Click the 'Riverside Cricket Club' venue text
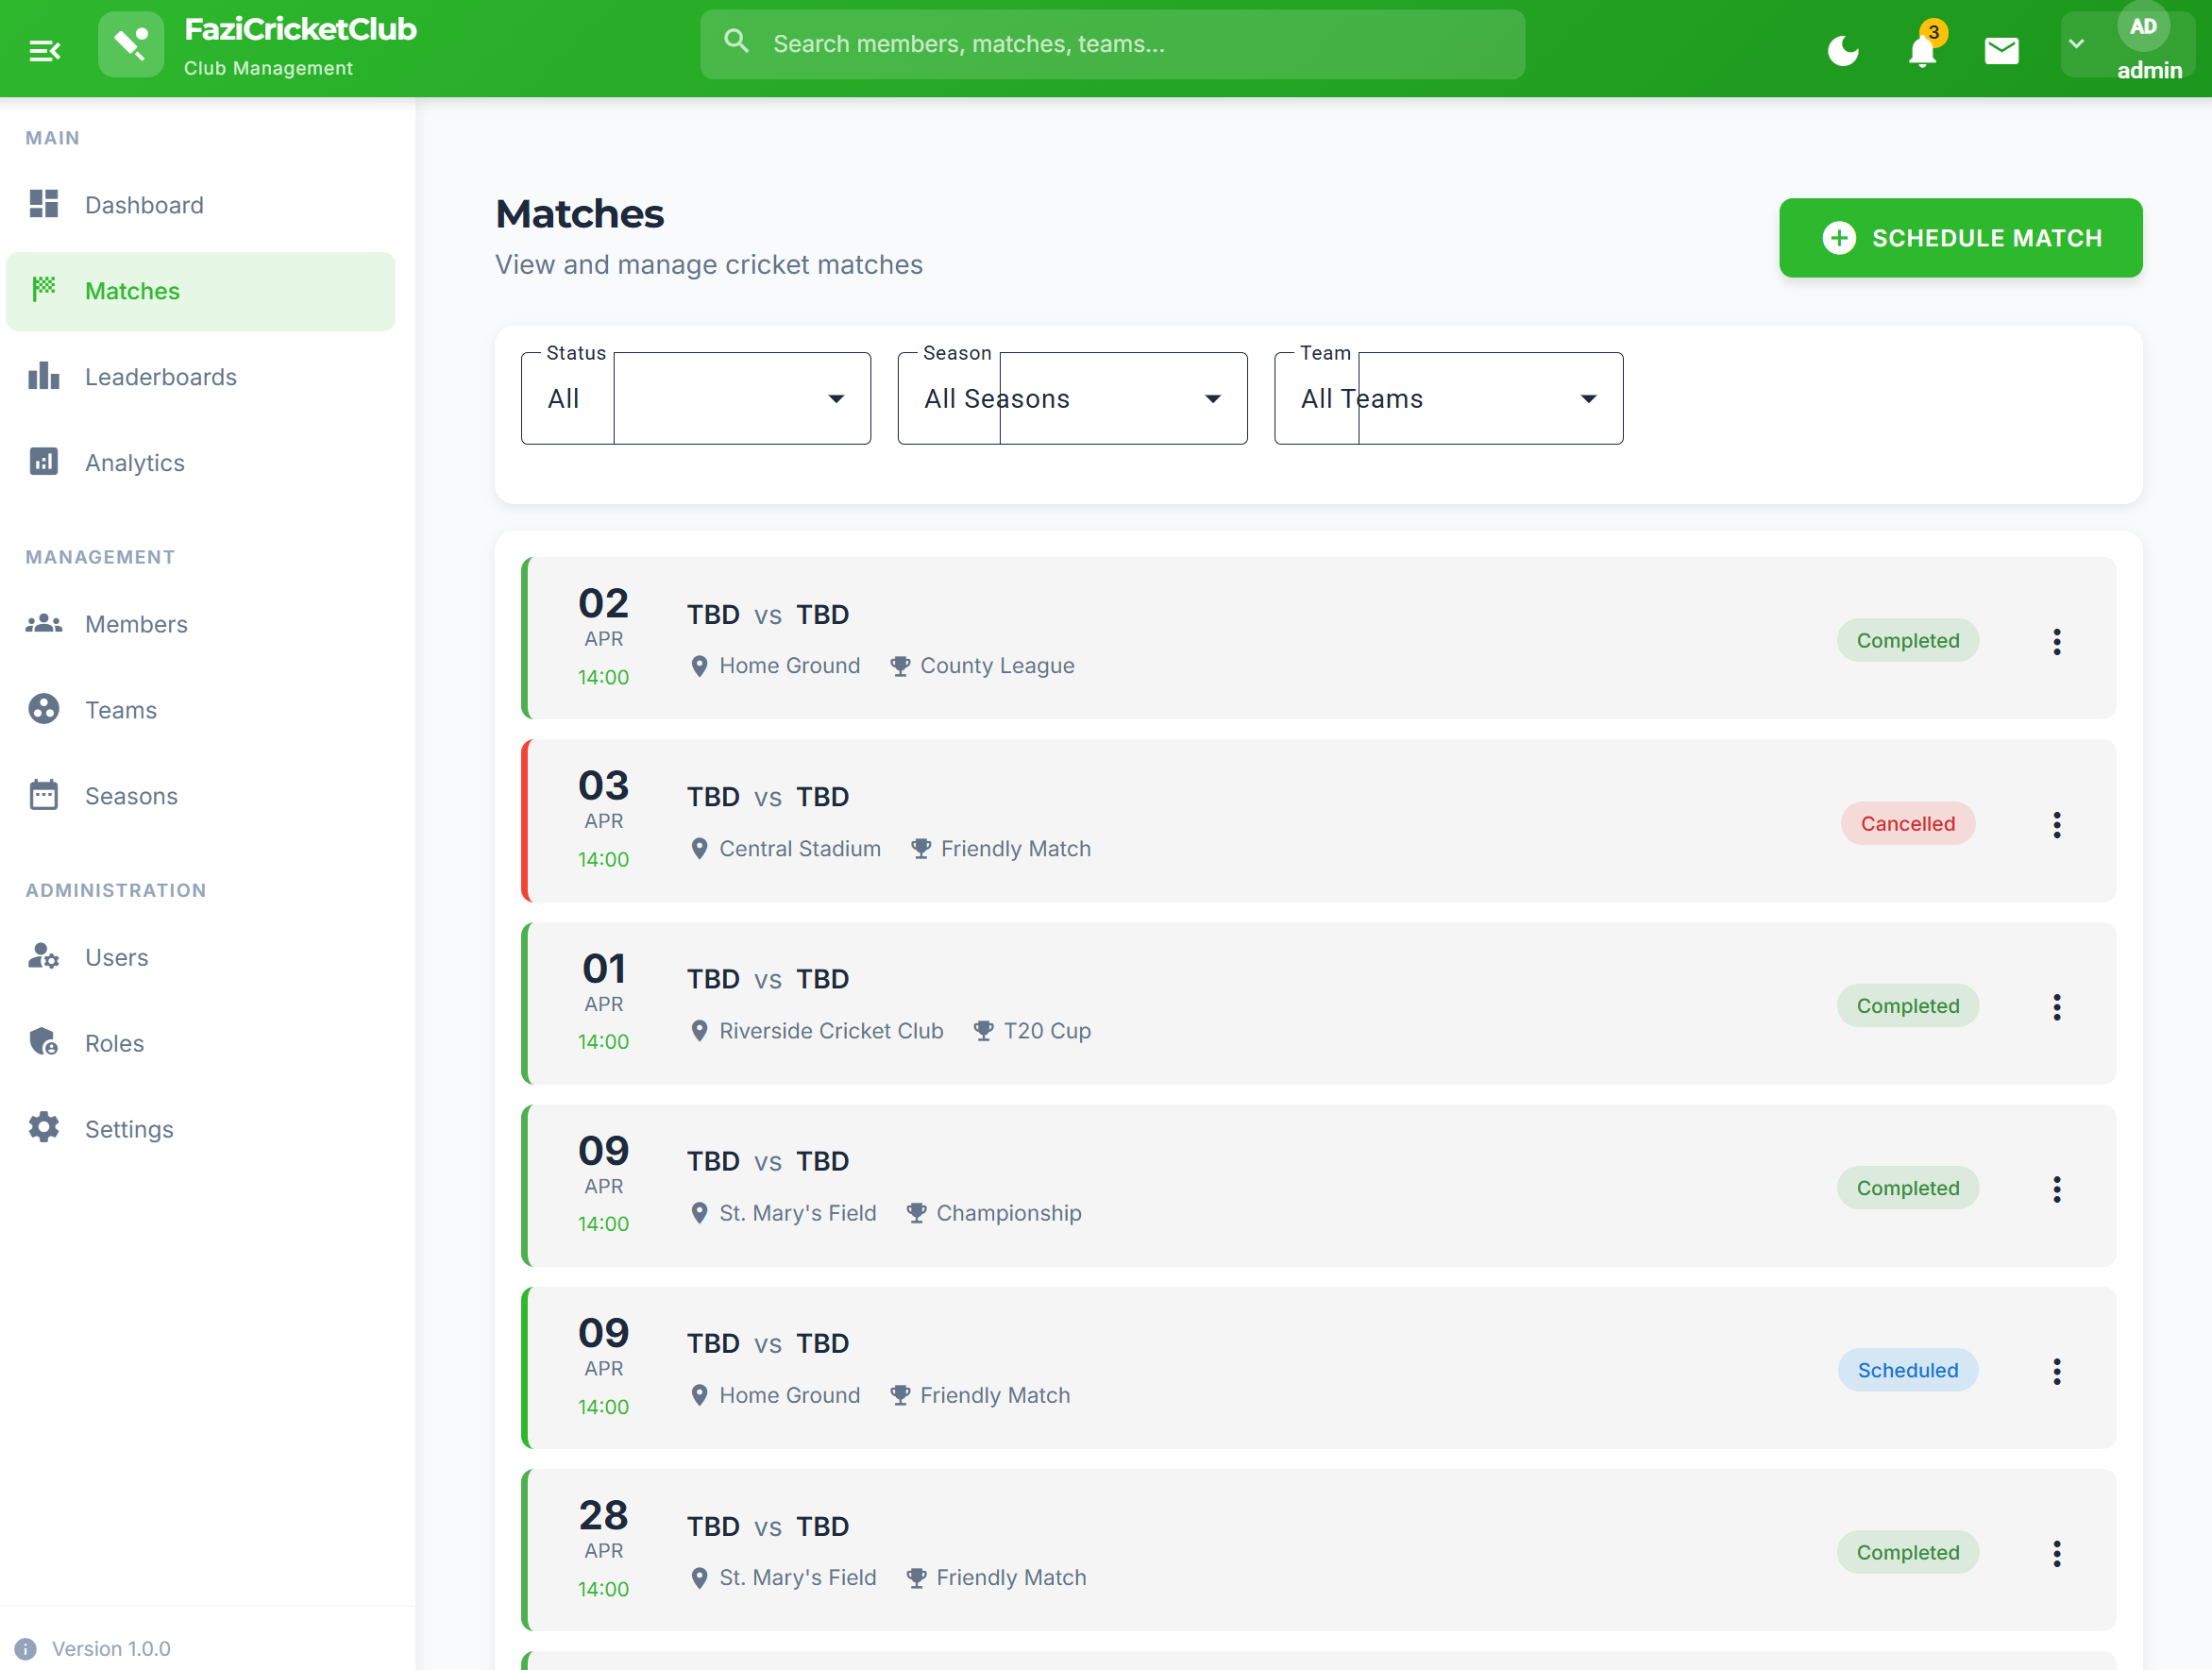Screen dimensions: 2212x1670 [831, 1031]
